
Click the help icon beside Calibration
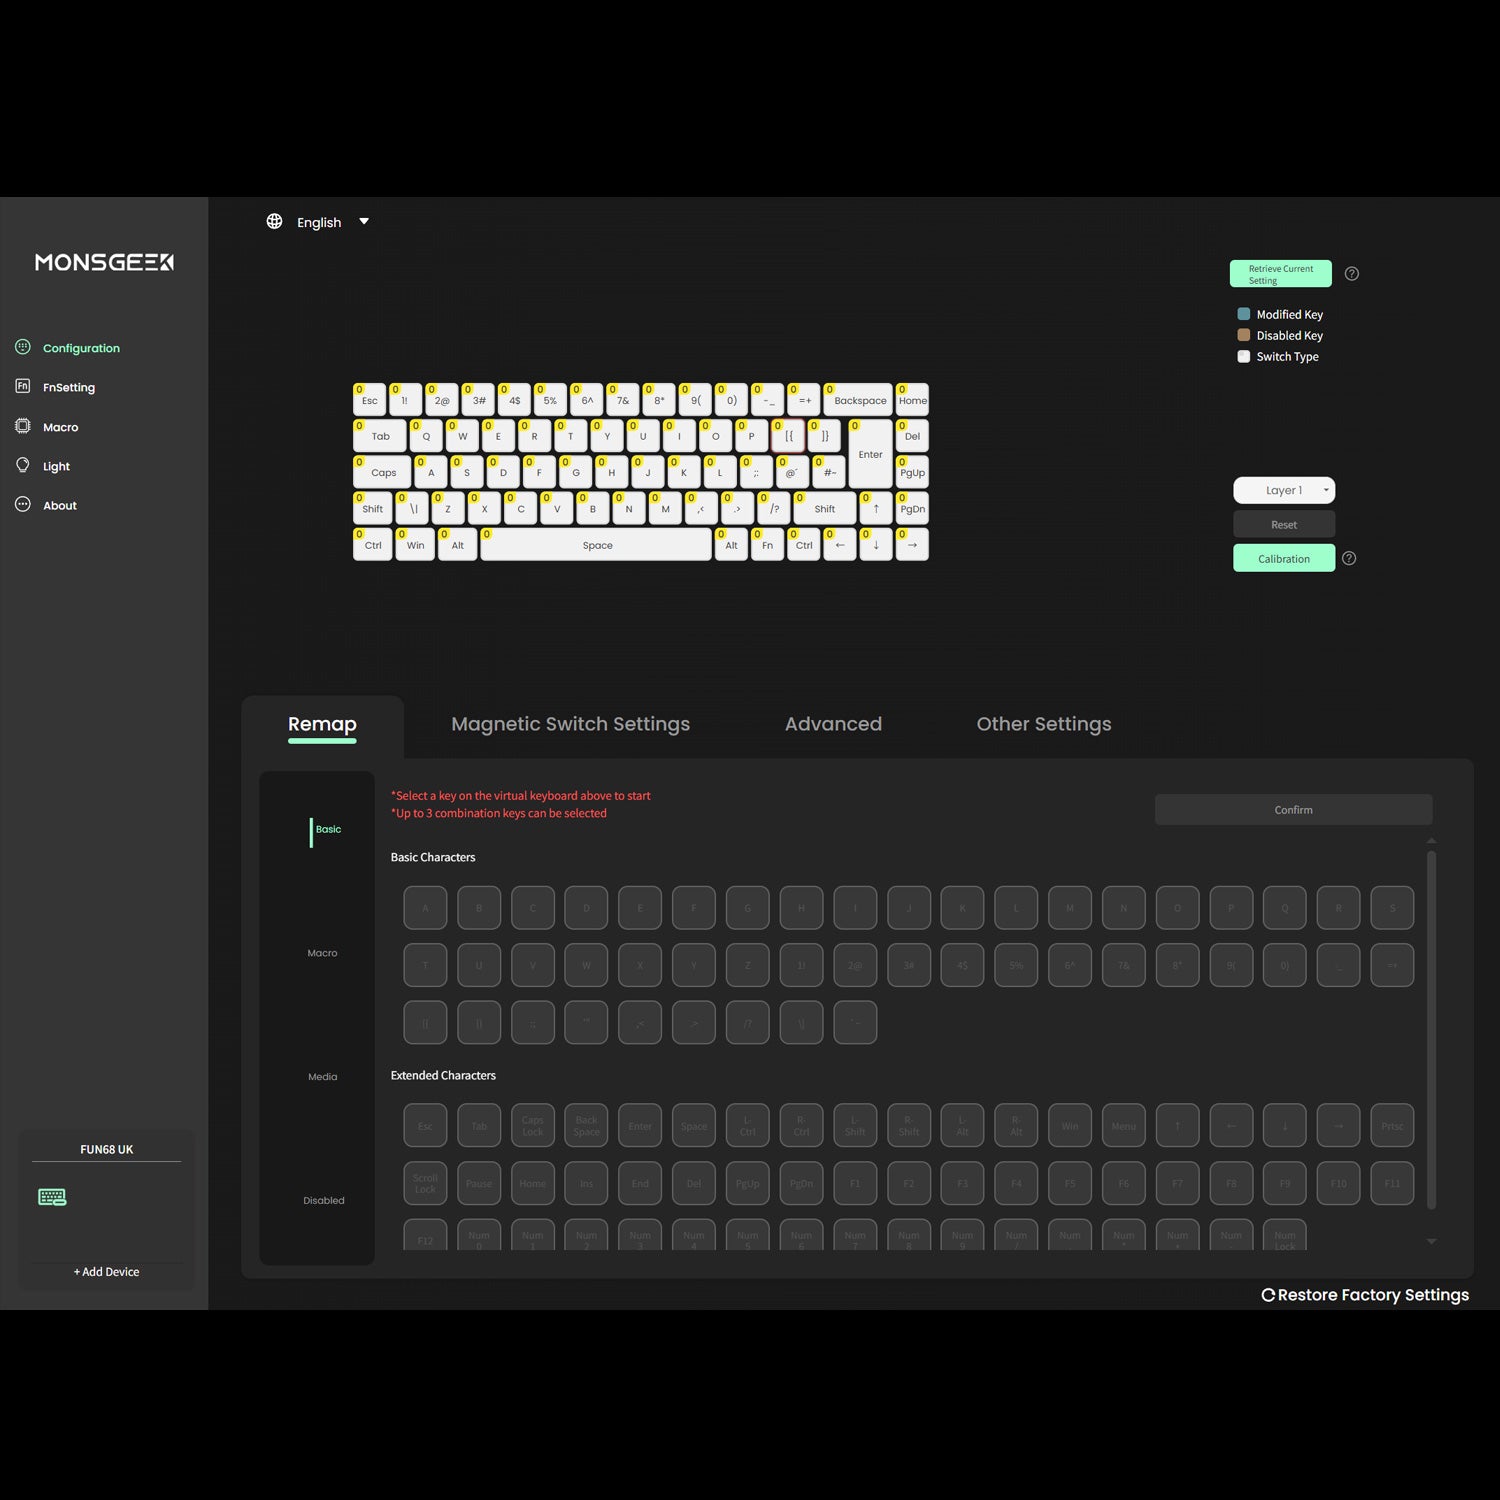click(x=1348, y=558)
